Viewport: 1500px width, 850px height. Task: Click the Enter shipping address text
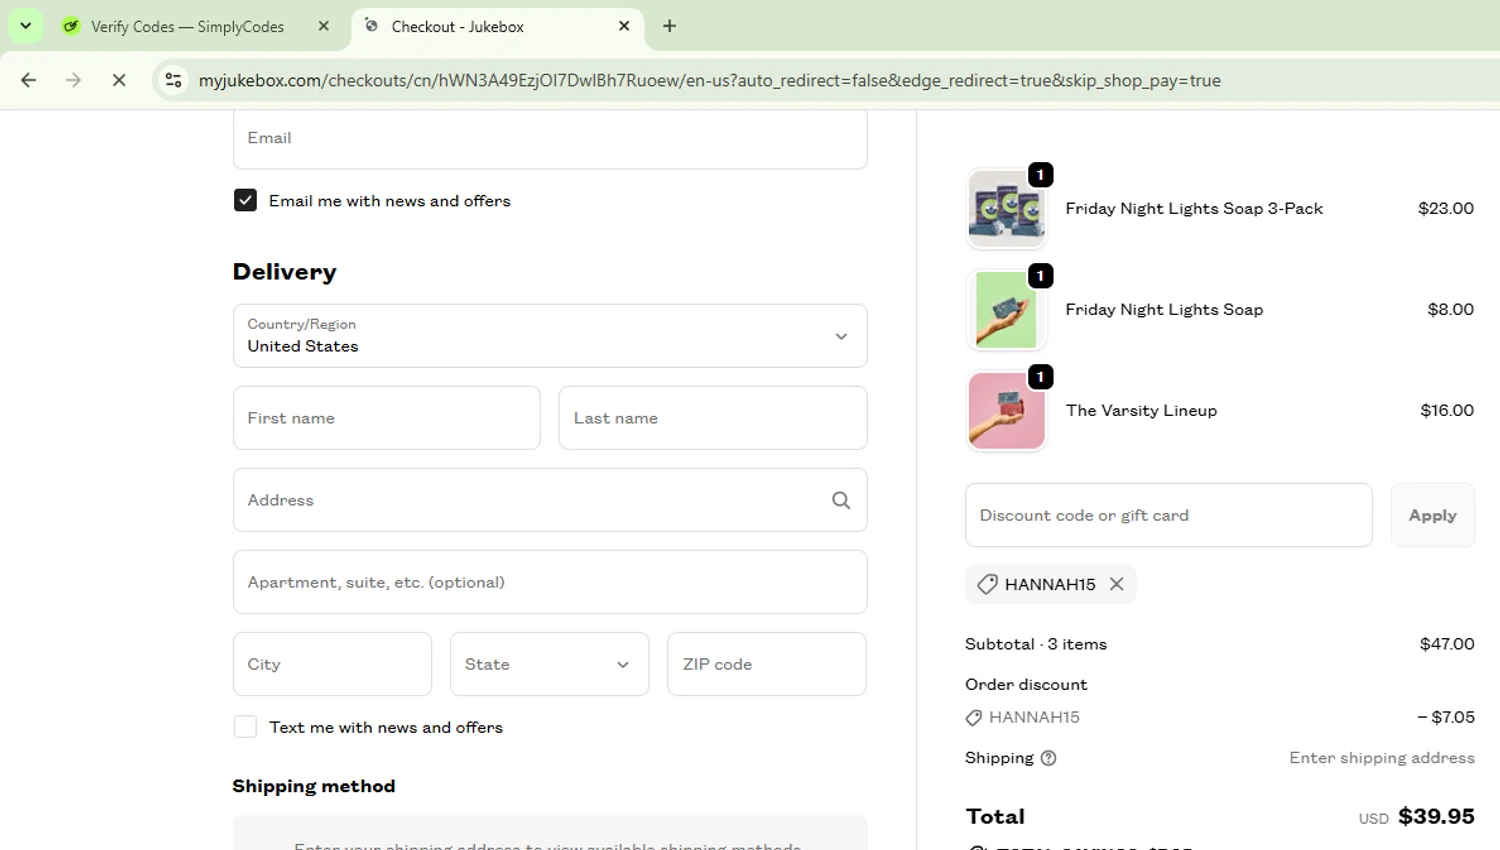click(x=1382, y=758)
